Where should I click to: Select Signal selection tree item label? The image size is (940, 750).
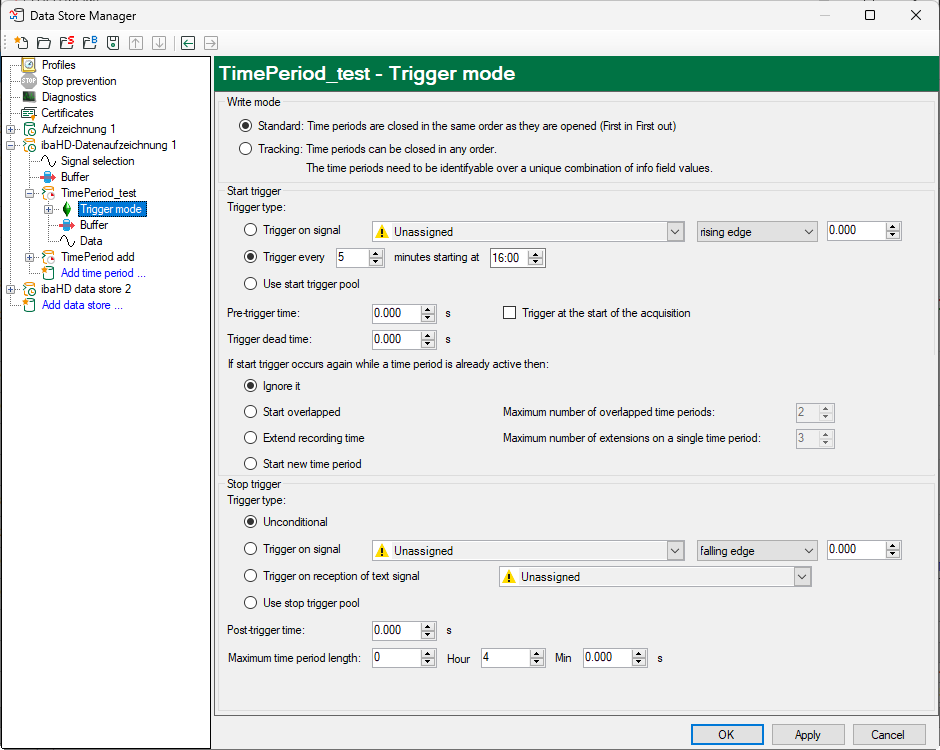97,161
